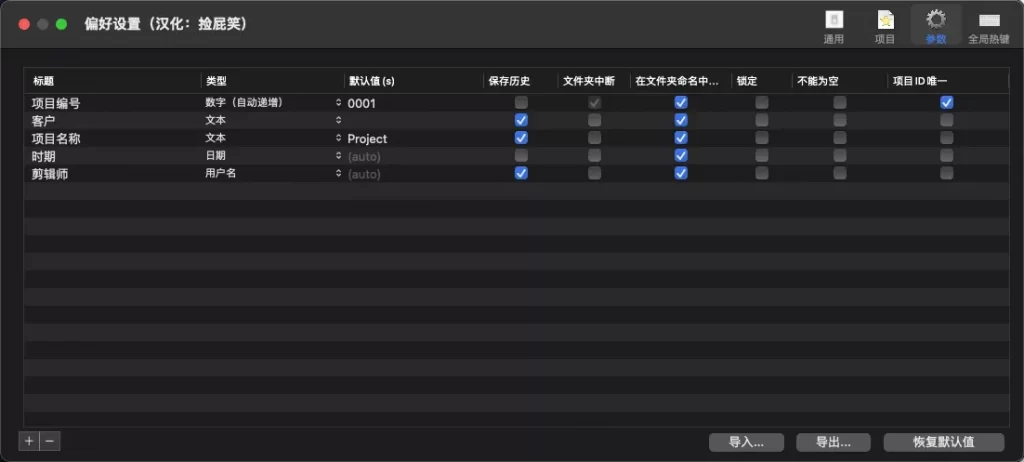This screenshot has height=462, width=1024.
Task: Enable 文件夹中断 for 客户 row
Action: 594,120
